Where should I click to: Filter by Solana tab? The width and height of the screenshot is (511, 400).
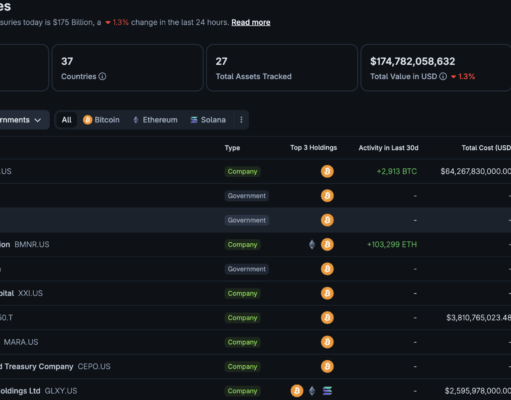208,120
